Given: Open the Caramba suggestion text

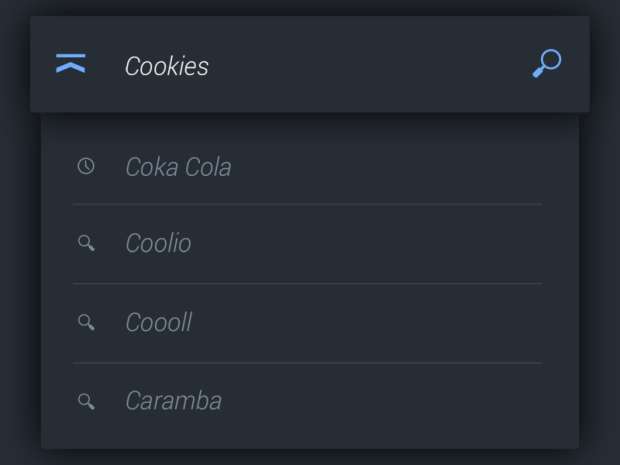Looking at the screenshot, I should (173, 401).
